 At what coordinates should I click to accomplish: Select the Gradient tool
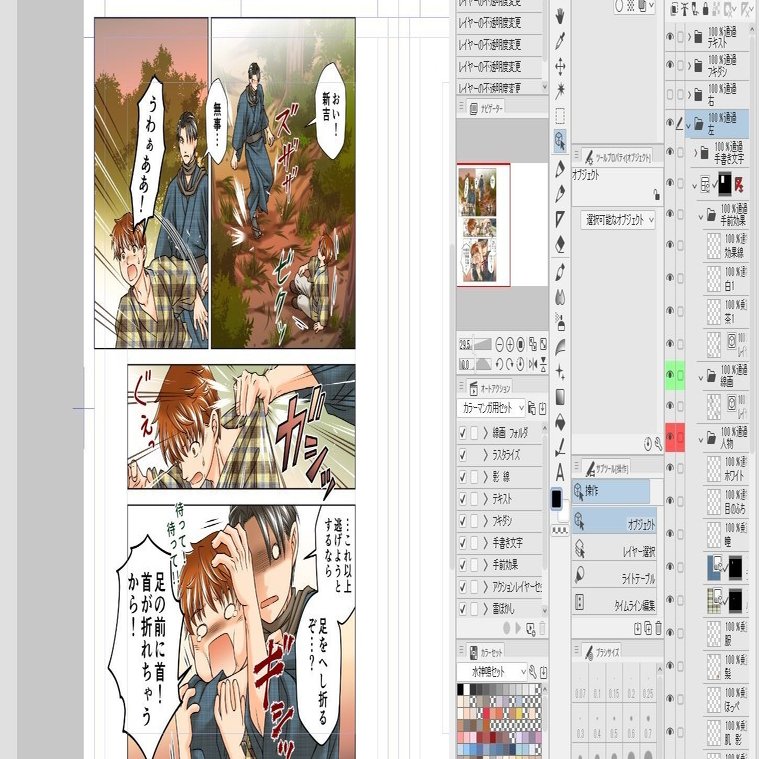pos(560,397)
